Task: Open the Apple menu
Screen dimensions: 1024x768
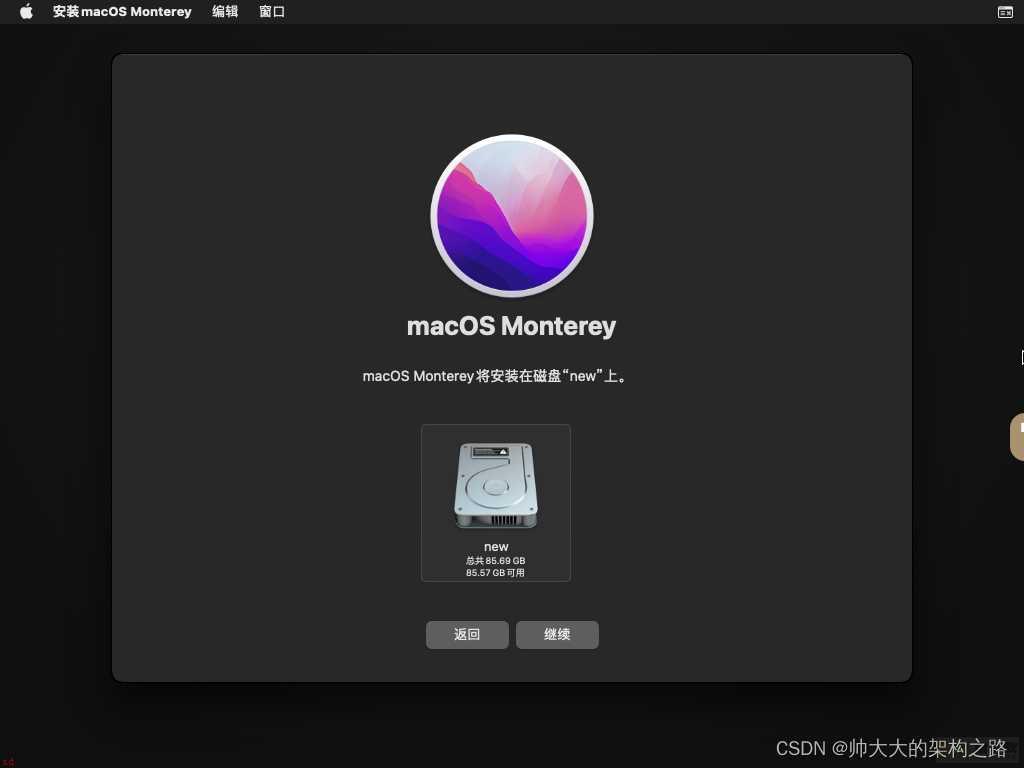Action: point(26,11)
